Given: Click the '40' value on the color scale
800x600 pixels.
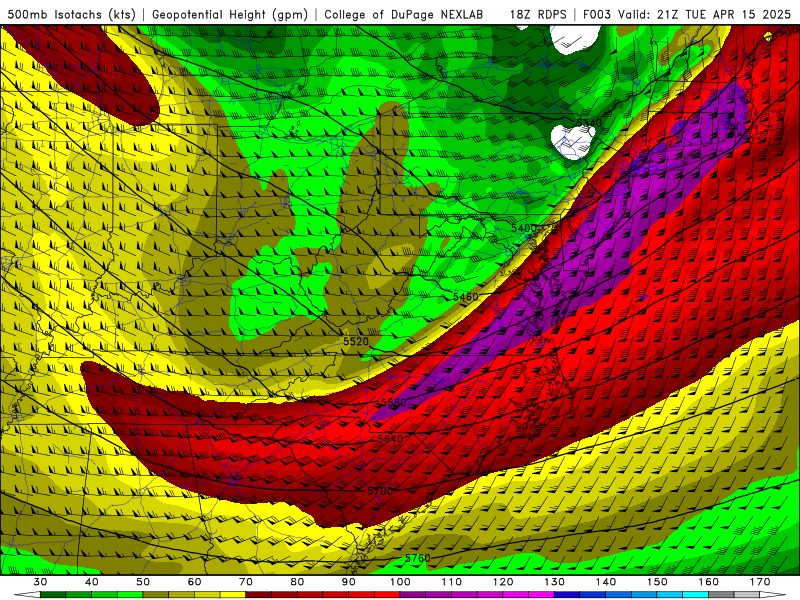Looking at the screenshot, I should click(92, 582).
